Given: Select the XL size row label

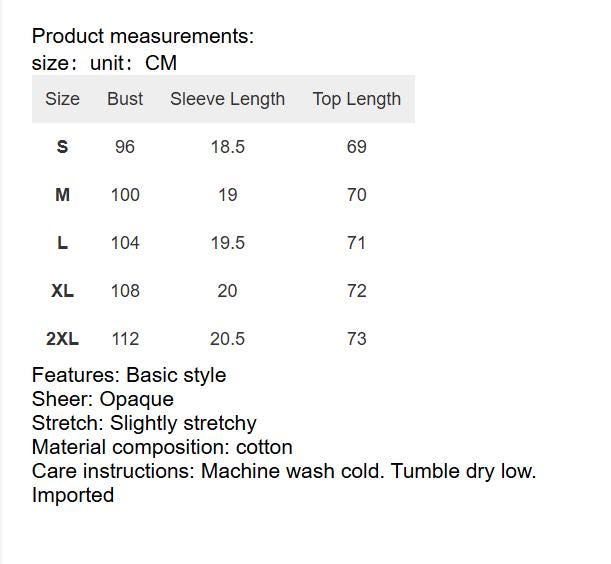Looking at the screenshot, I should click(62, 291).
